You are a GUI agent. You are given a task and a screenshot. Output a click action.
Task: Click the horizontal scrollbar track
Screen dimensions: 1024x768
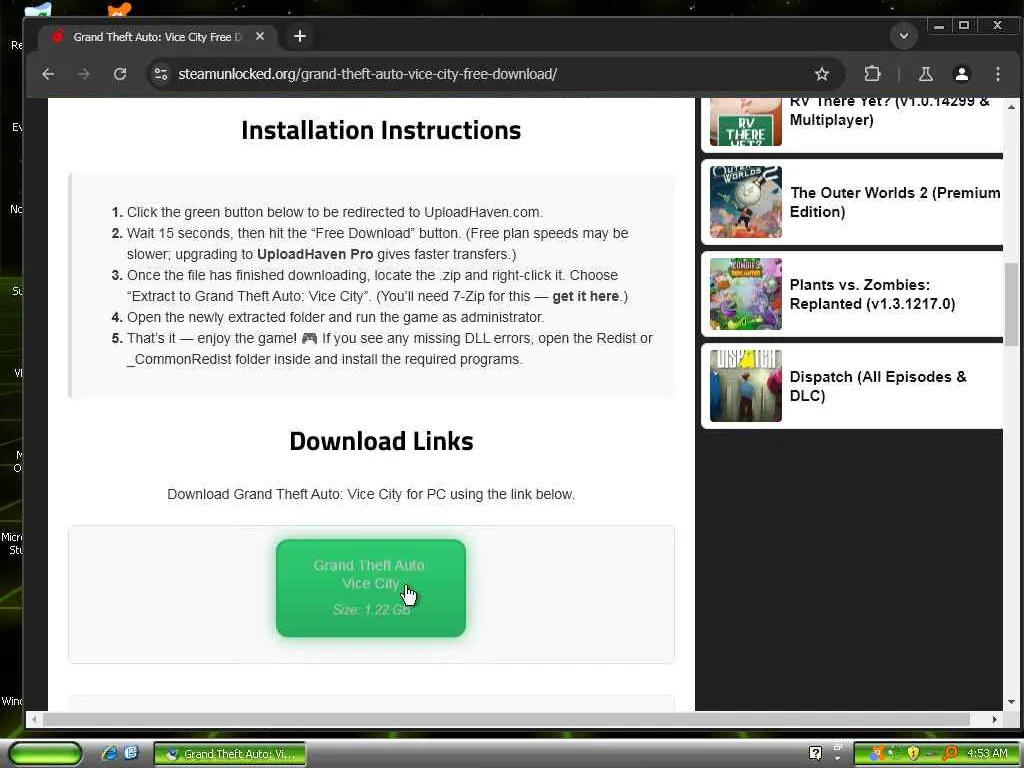515,719
